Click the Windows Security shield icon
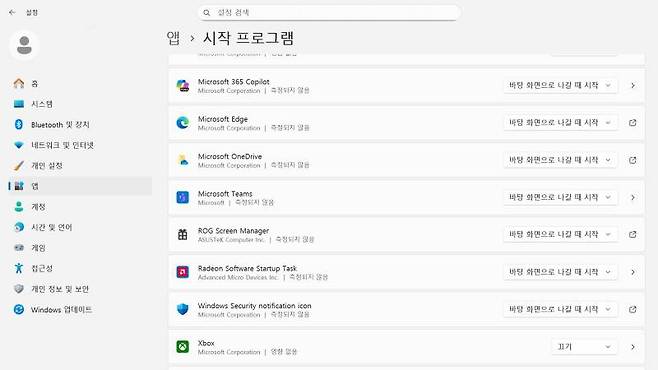Image resolution: width=658 pixels, height=370 pixels. pyautogui.click(x=183, y=309)
